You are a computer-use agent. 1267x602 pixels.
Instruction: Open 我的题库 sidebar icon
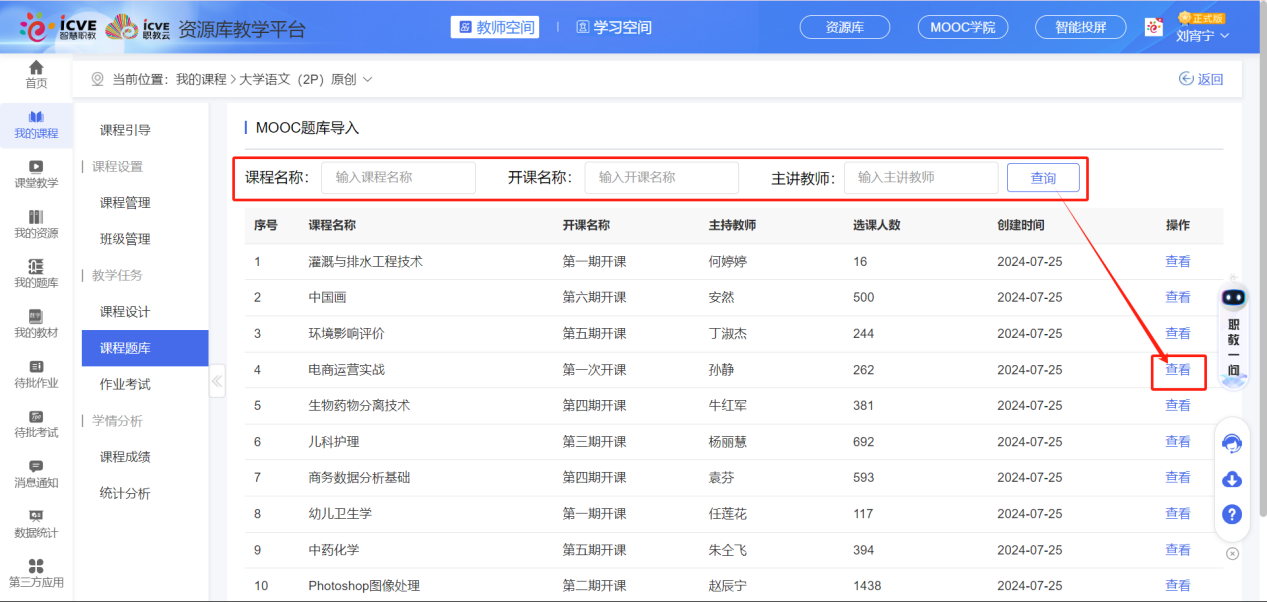click(x=36, y=273)
